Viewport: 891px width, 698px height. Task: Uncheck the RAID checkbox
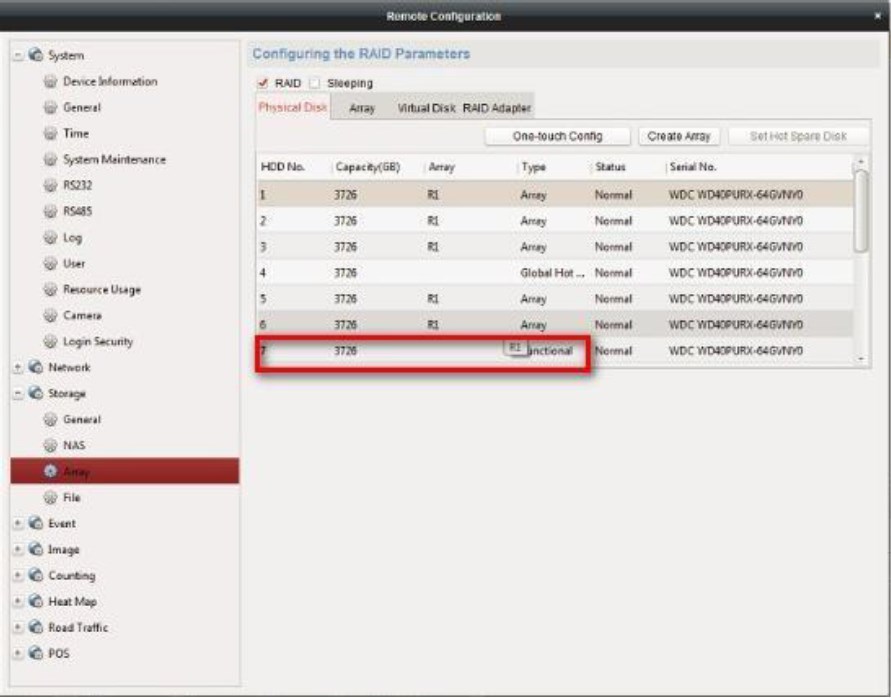[263, 83]
